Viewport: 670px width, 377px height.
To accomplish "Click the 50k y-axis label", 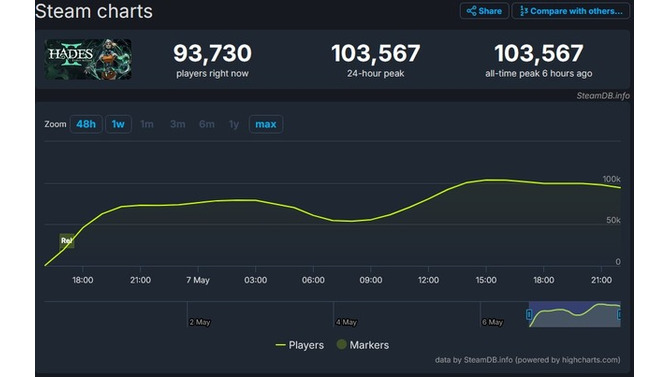I will pos(613,220).
